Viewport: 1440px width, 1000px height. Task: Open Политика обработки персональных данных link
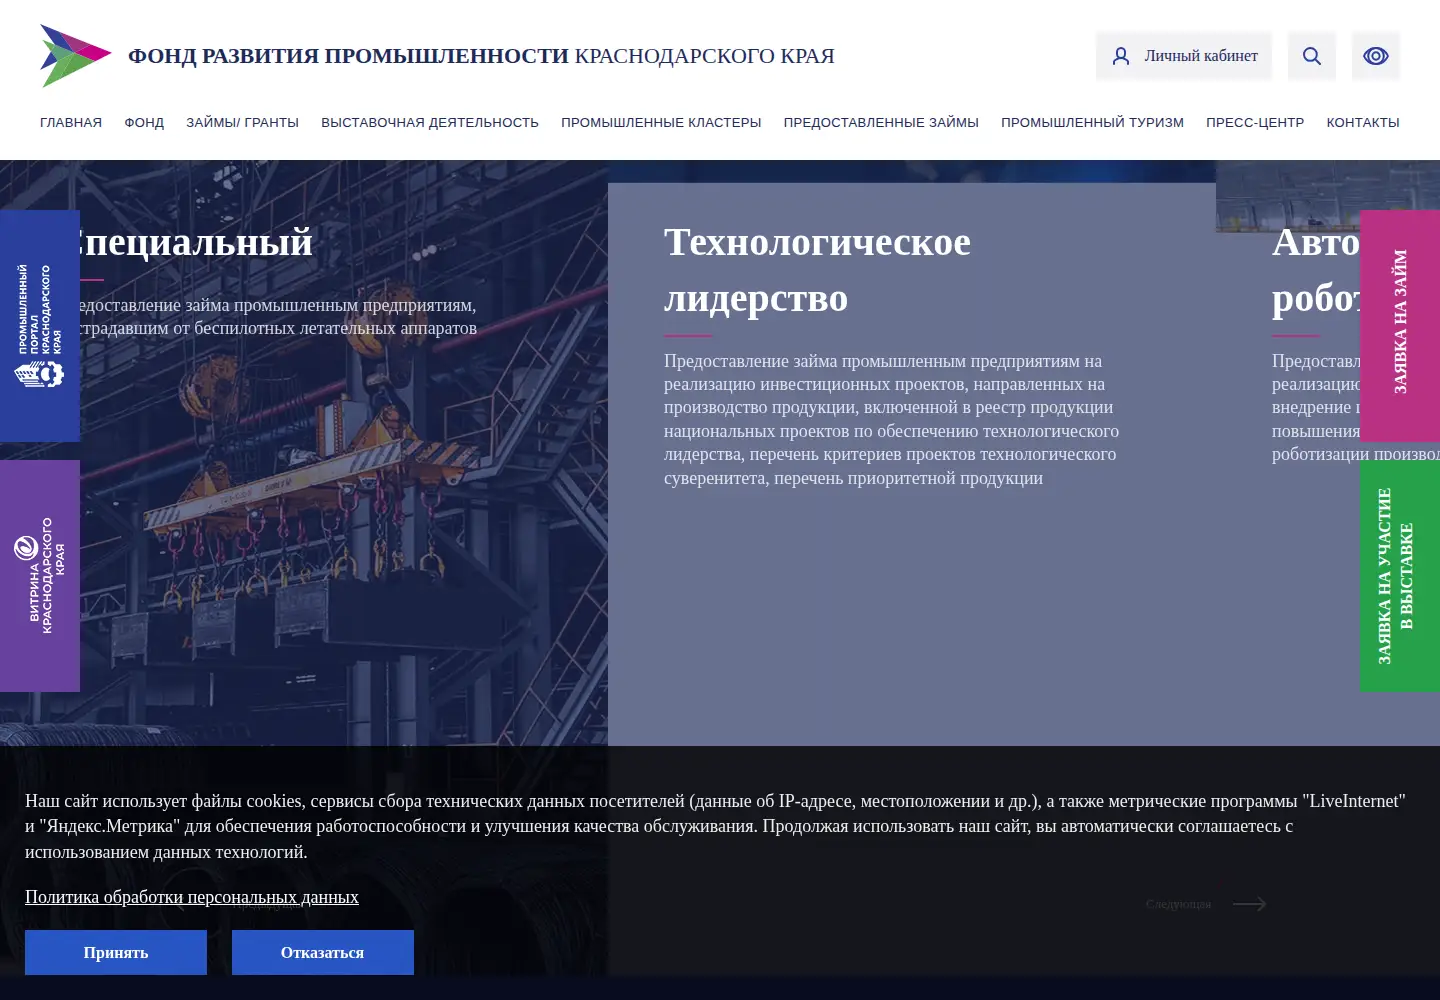(192, 897)
